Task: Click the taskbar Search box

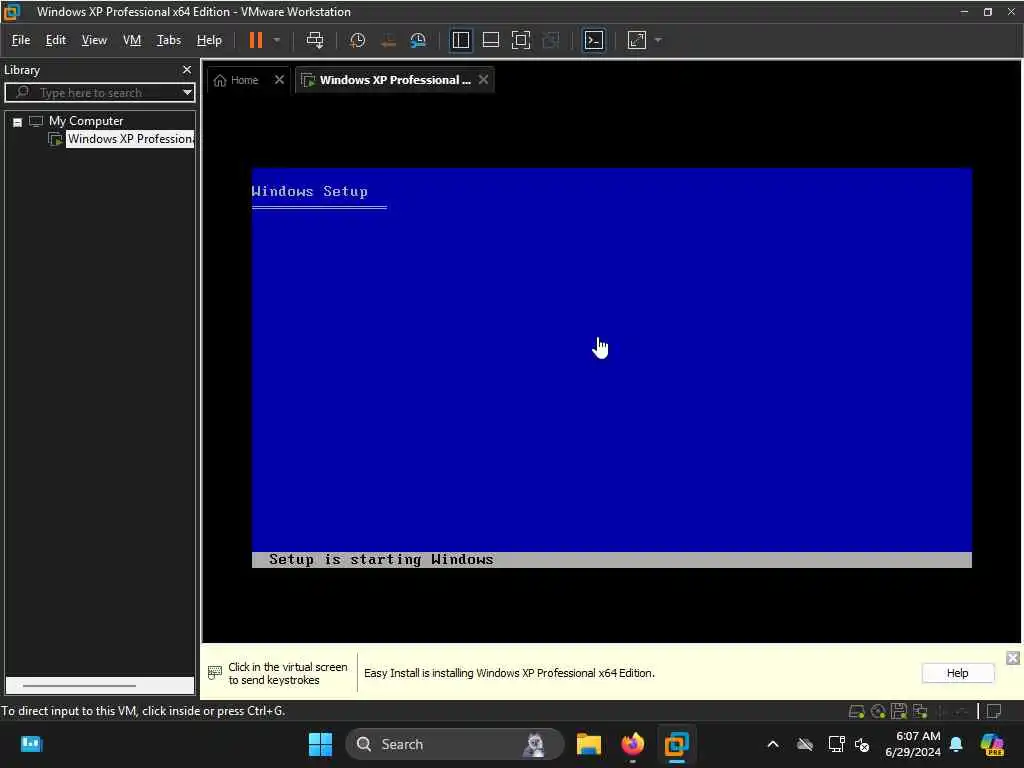Action: click(x=455, y=744)
